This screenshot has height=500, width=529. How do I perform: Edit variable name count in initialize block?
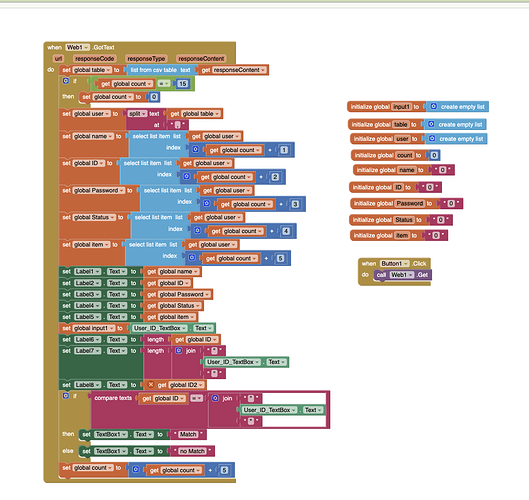[405, 155]
